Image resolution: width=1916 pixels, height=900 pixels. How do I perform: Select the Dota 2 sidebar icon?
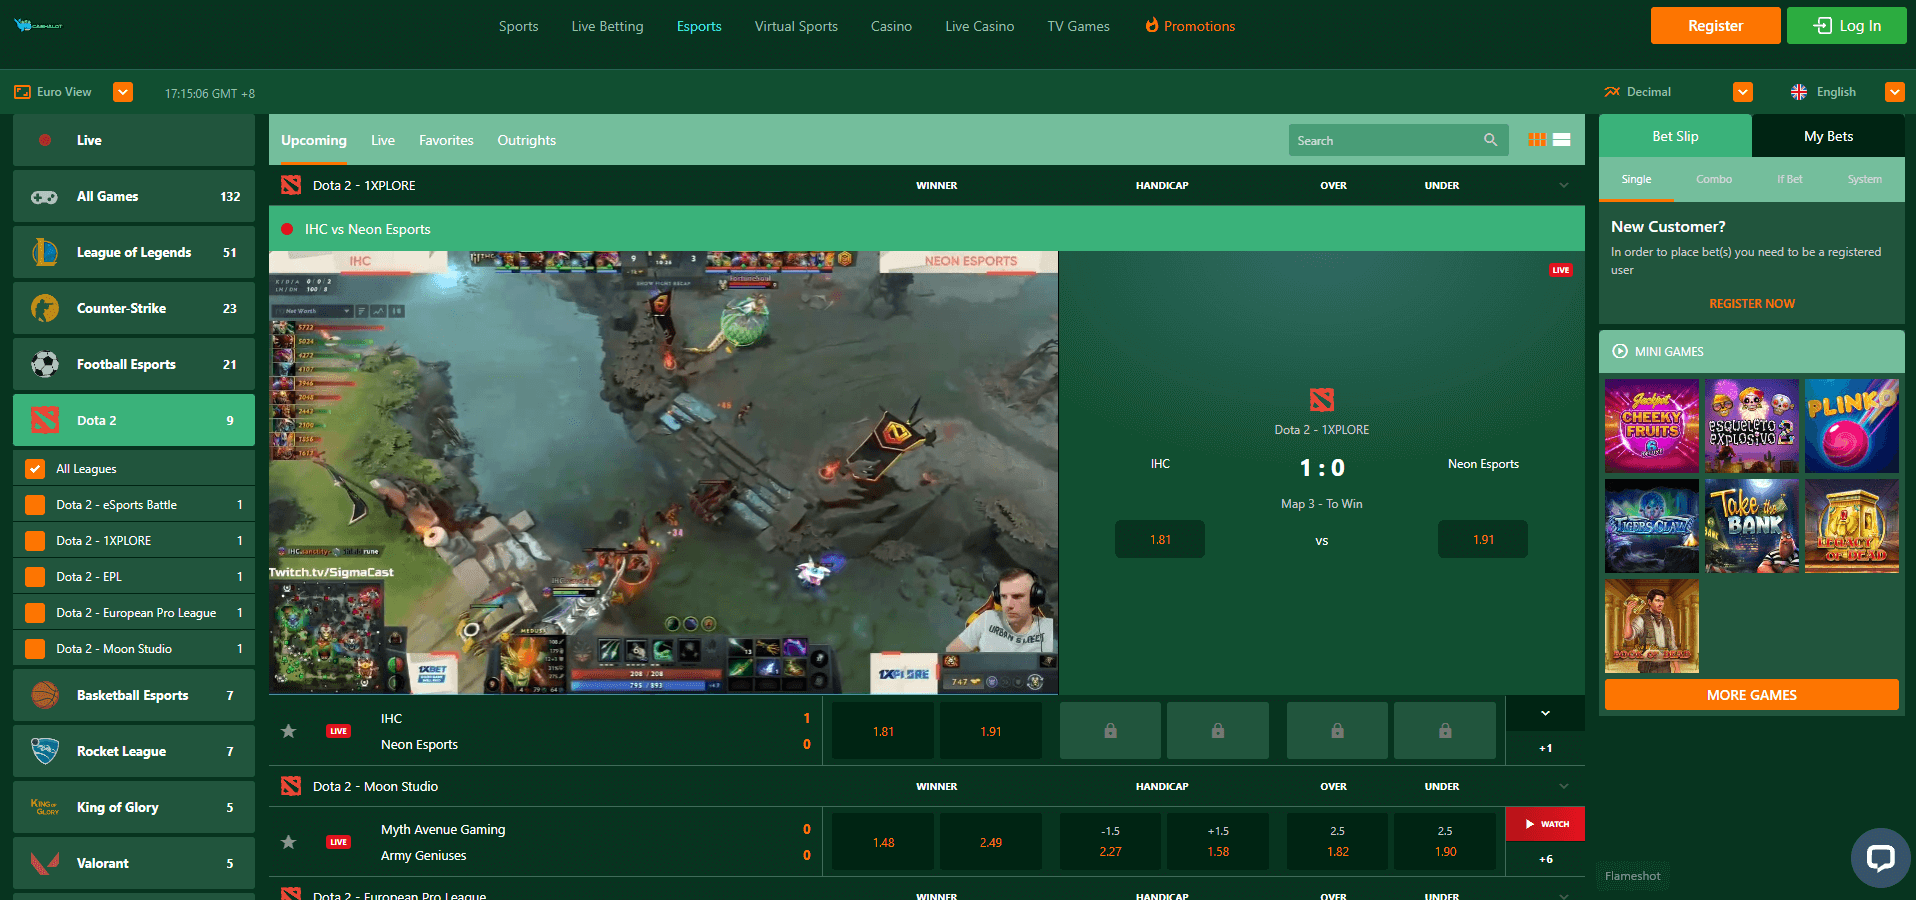pos(45,420)
